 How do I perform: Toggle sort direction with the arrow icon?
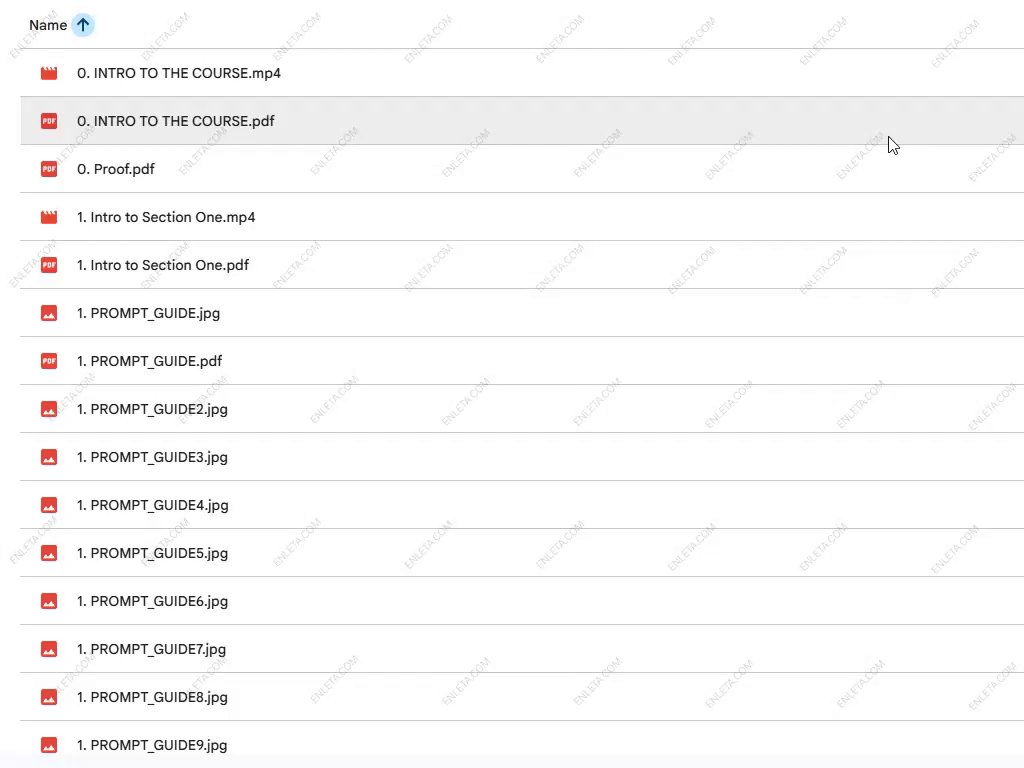click(x=83, y=25)
